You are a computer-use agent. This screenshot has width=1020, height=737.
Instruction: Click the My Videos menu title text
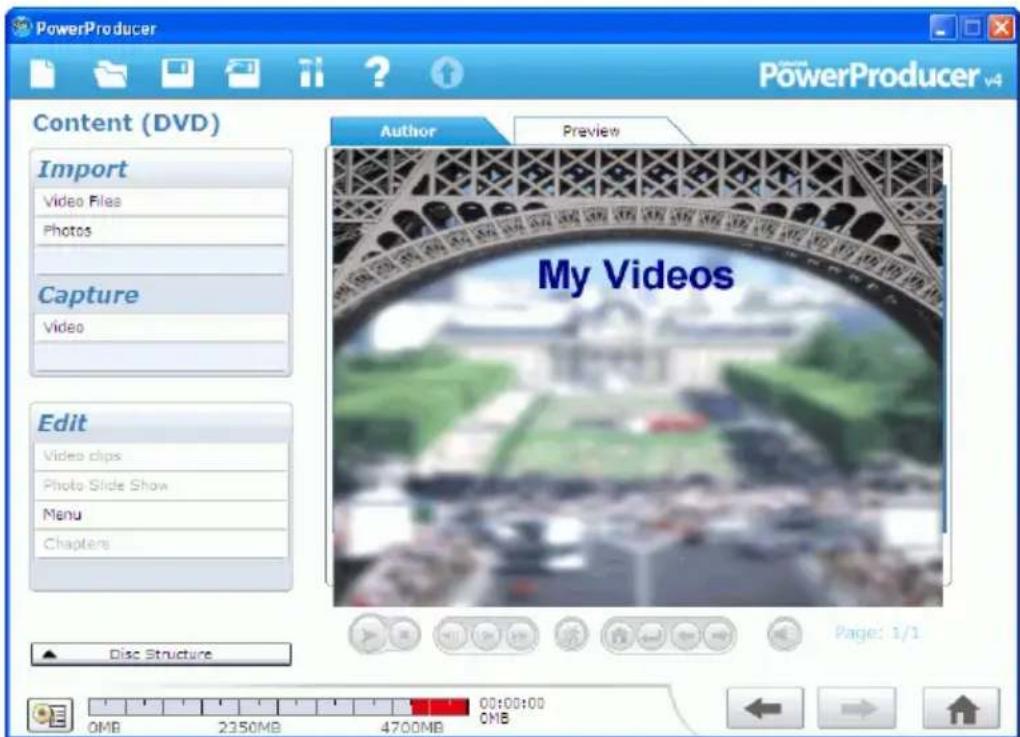click(636, 275)
